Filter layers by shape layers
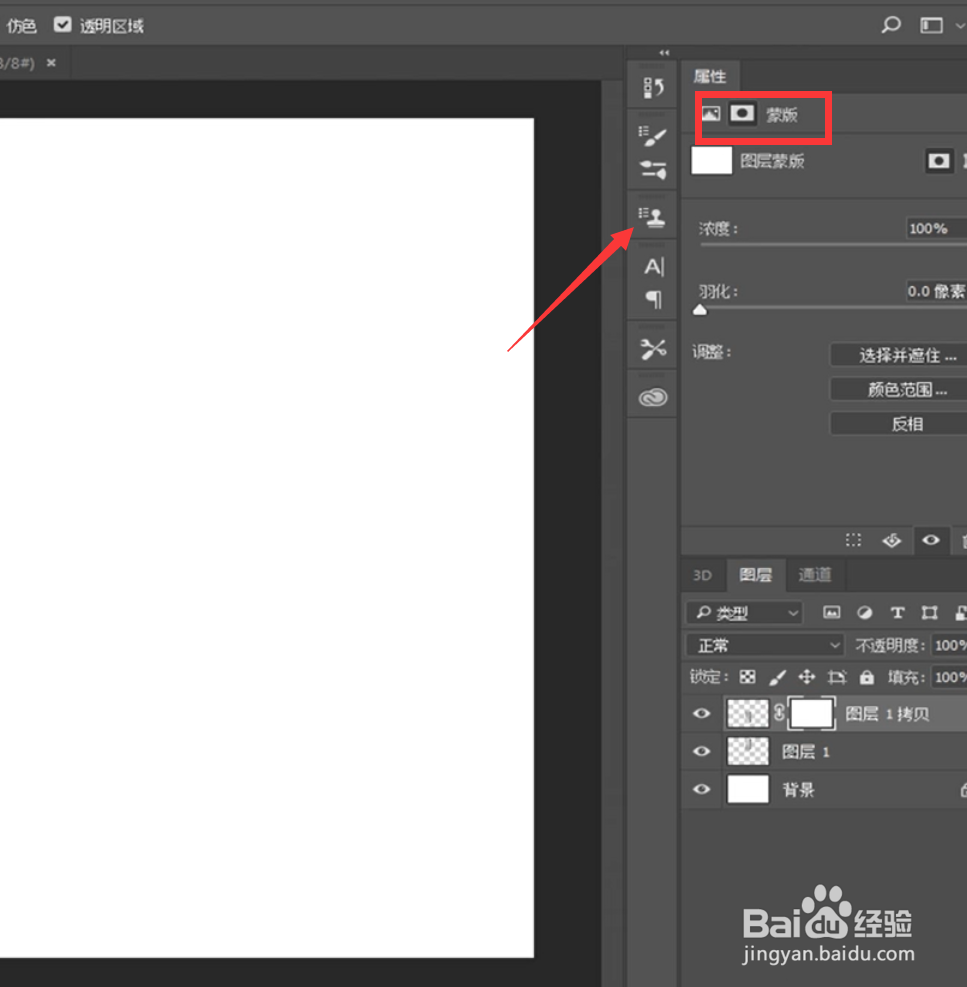Screen dimensions: 967x987 click(x=929, y=612)
